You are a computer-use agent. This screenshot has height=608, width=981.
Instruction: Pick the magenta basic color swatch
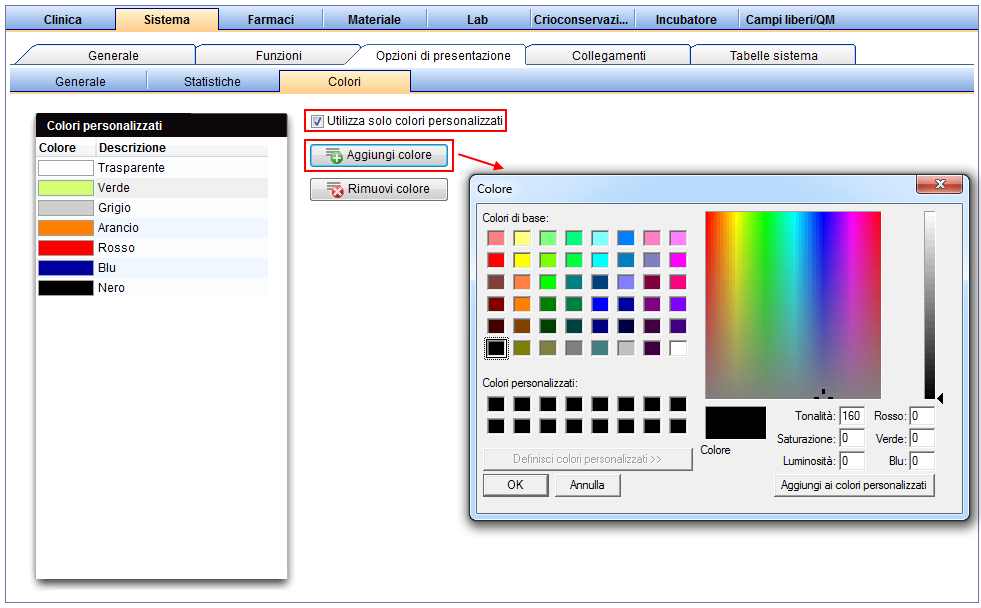[x=678, y=260]
